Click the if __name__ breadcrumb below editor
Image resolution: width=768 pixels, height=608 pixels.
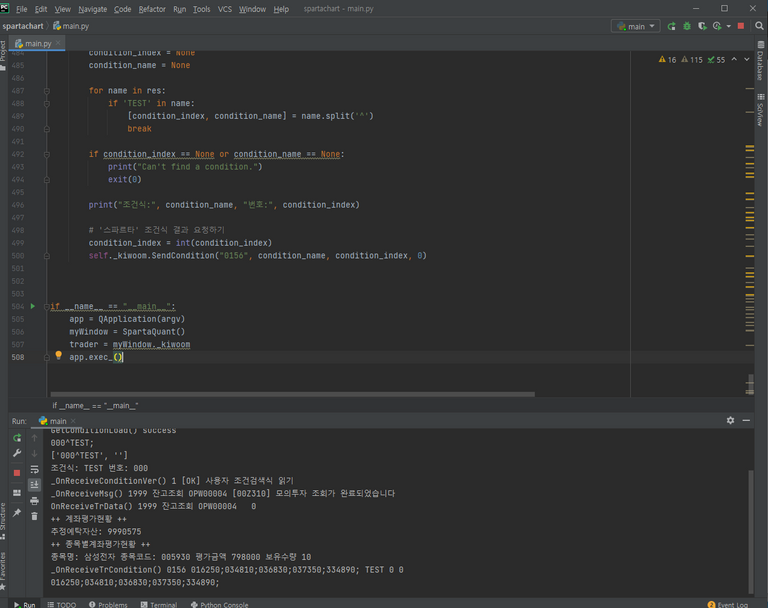point(96,406)
